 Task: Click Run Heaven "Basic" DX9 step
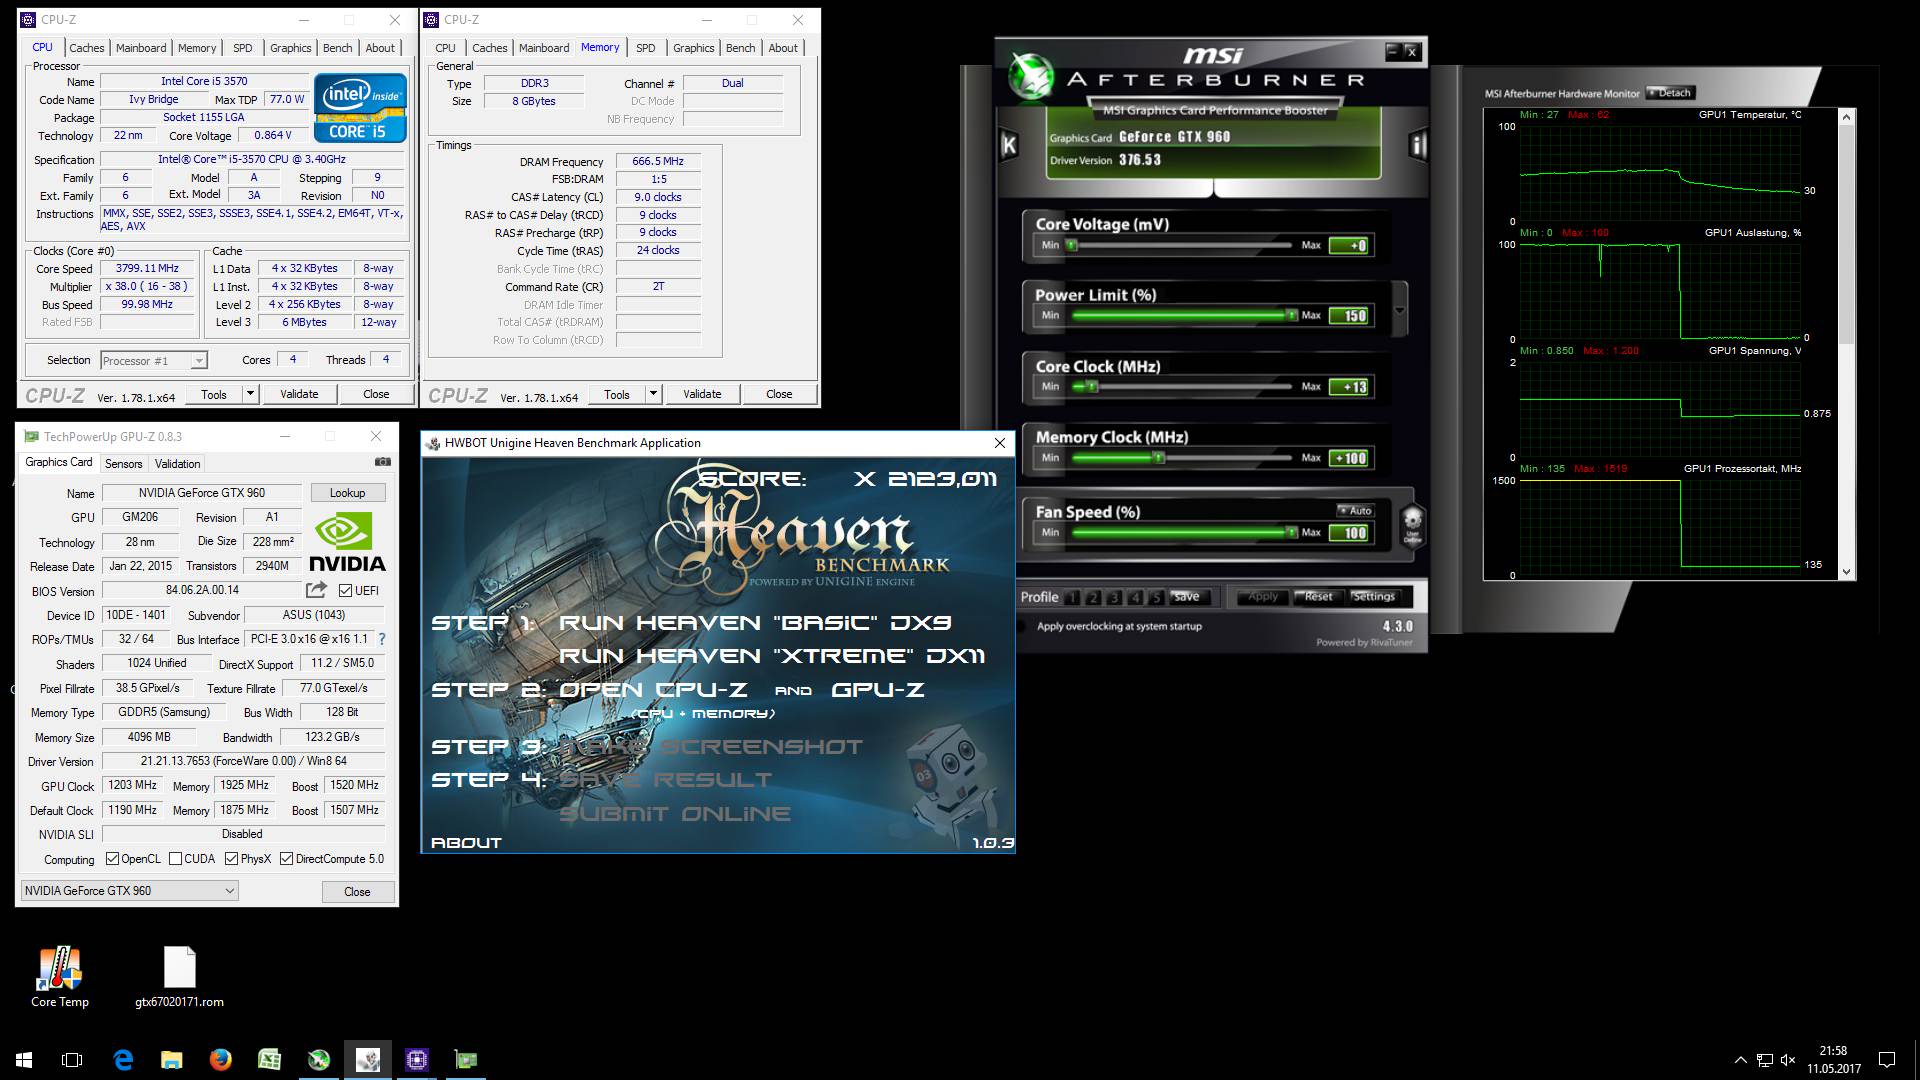click(x=755, y=623)
